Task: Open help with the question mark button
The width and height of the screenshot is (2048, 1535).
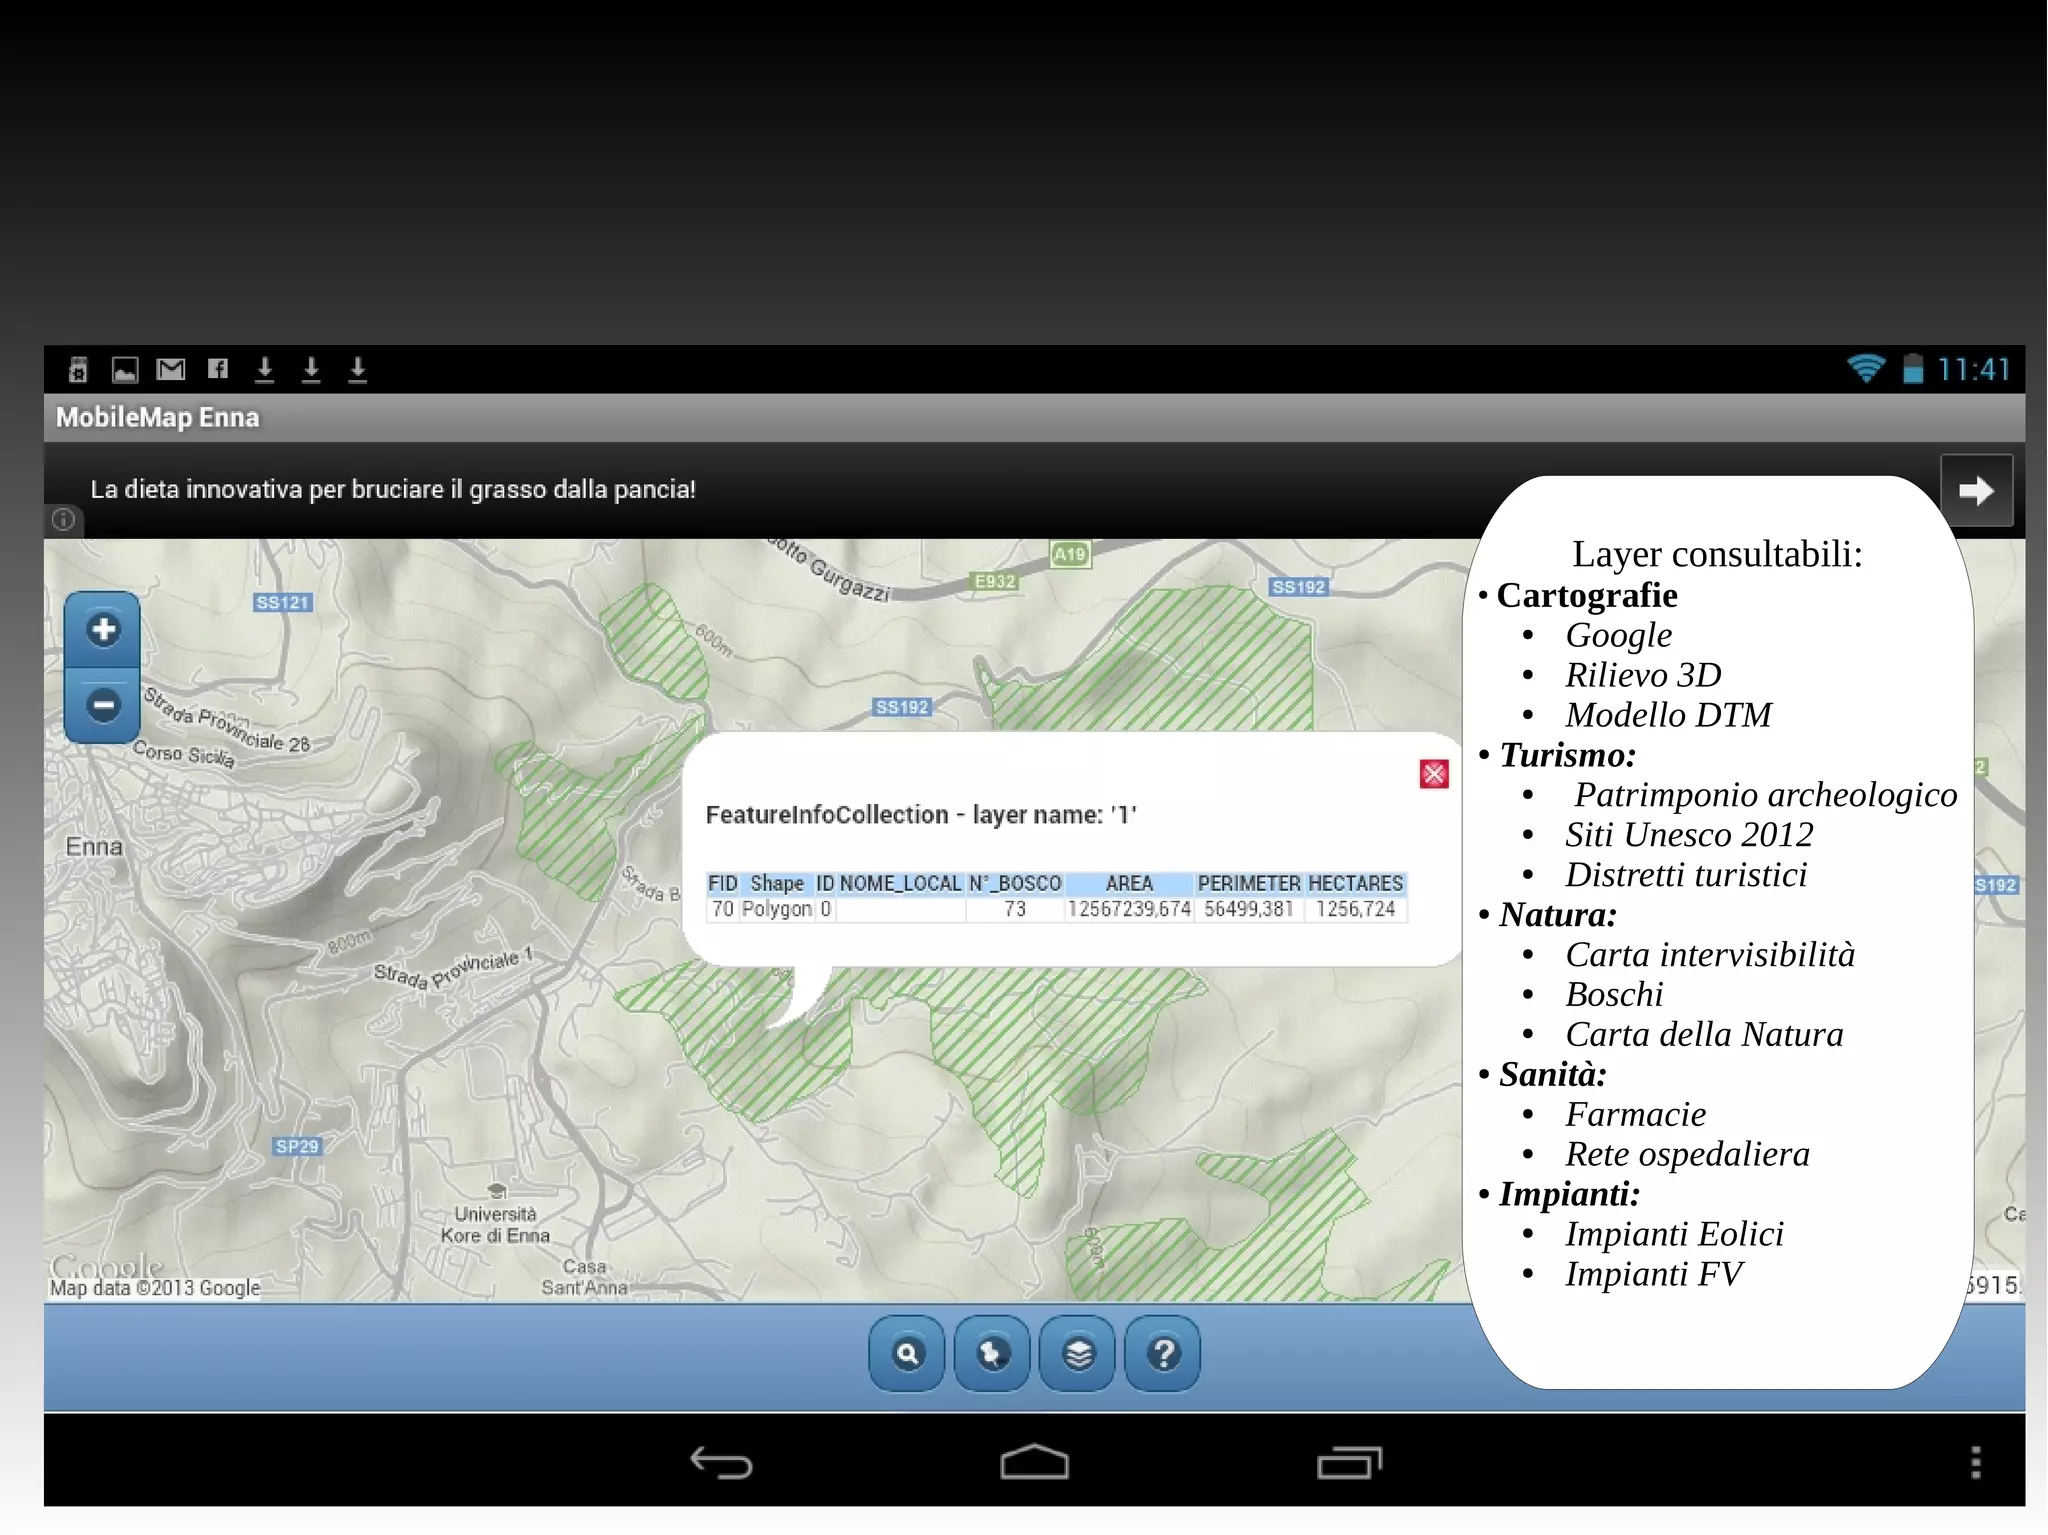Action: 1163,1354
